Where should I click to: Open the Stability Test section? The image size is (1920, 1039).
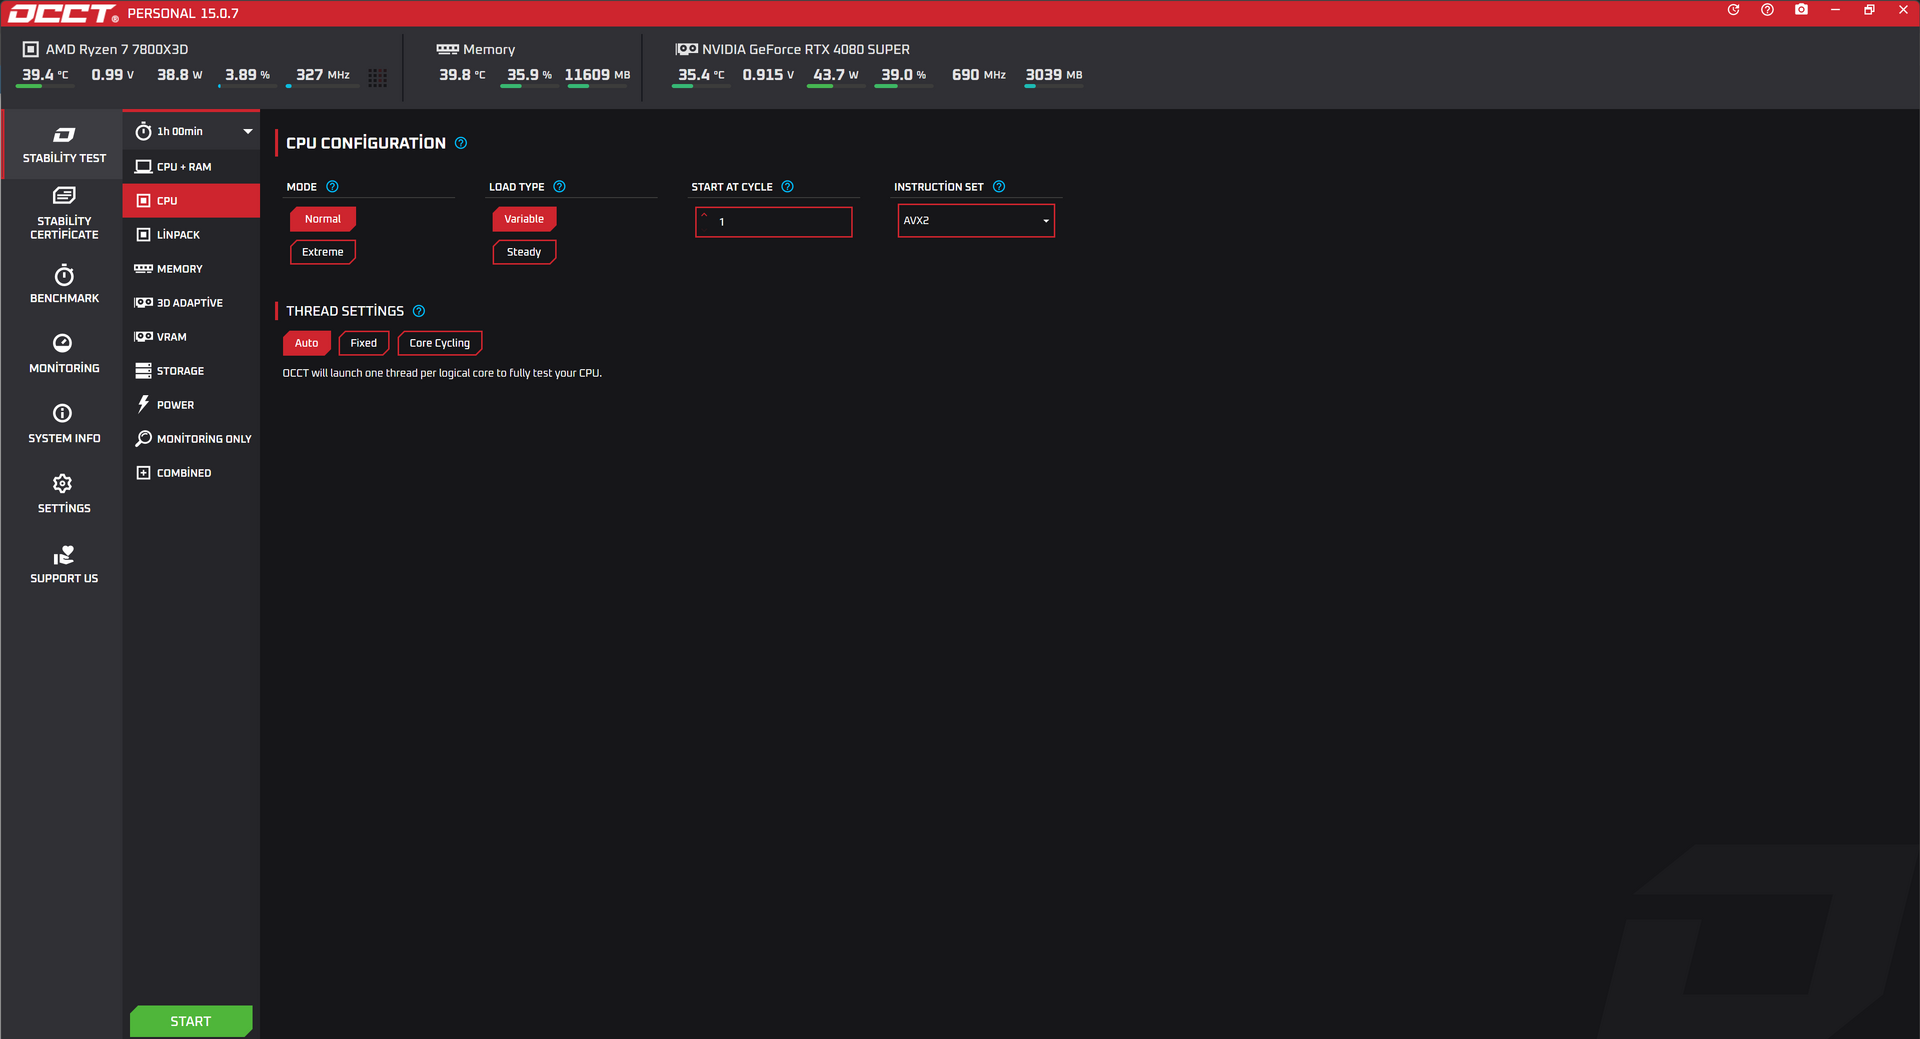(64, 145)
